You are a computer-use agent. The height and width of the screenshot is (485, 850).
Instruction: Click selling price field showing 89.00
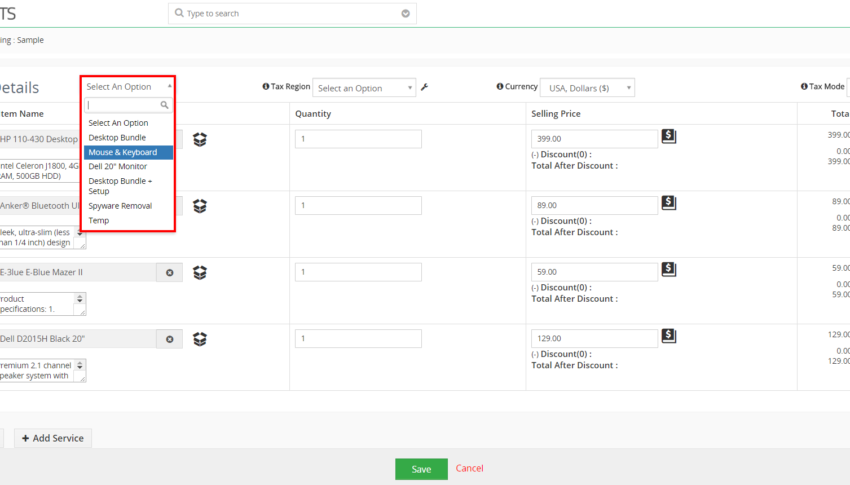pos(595,205)
